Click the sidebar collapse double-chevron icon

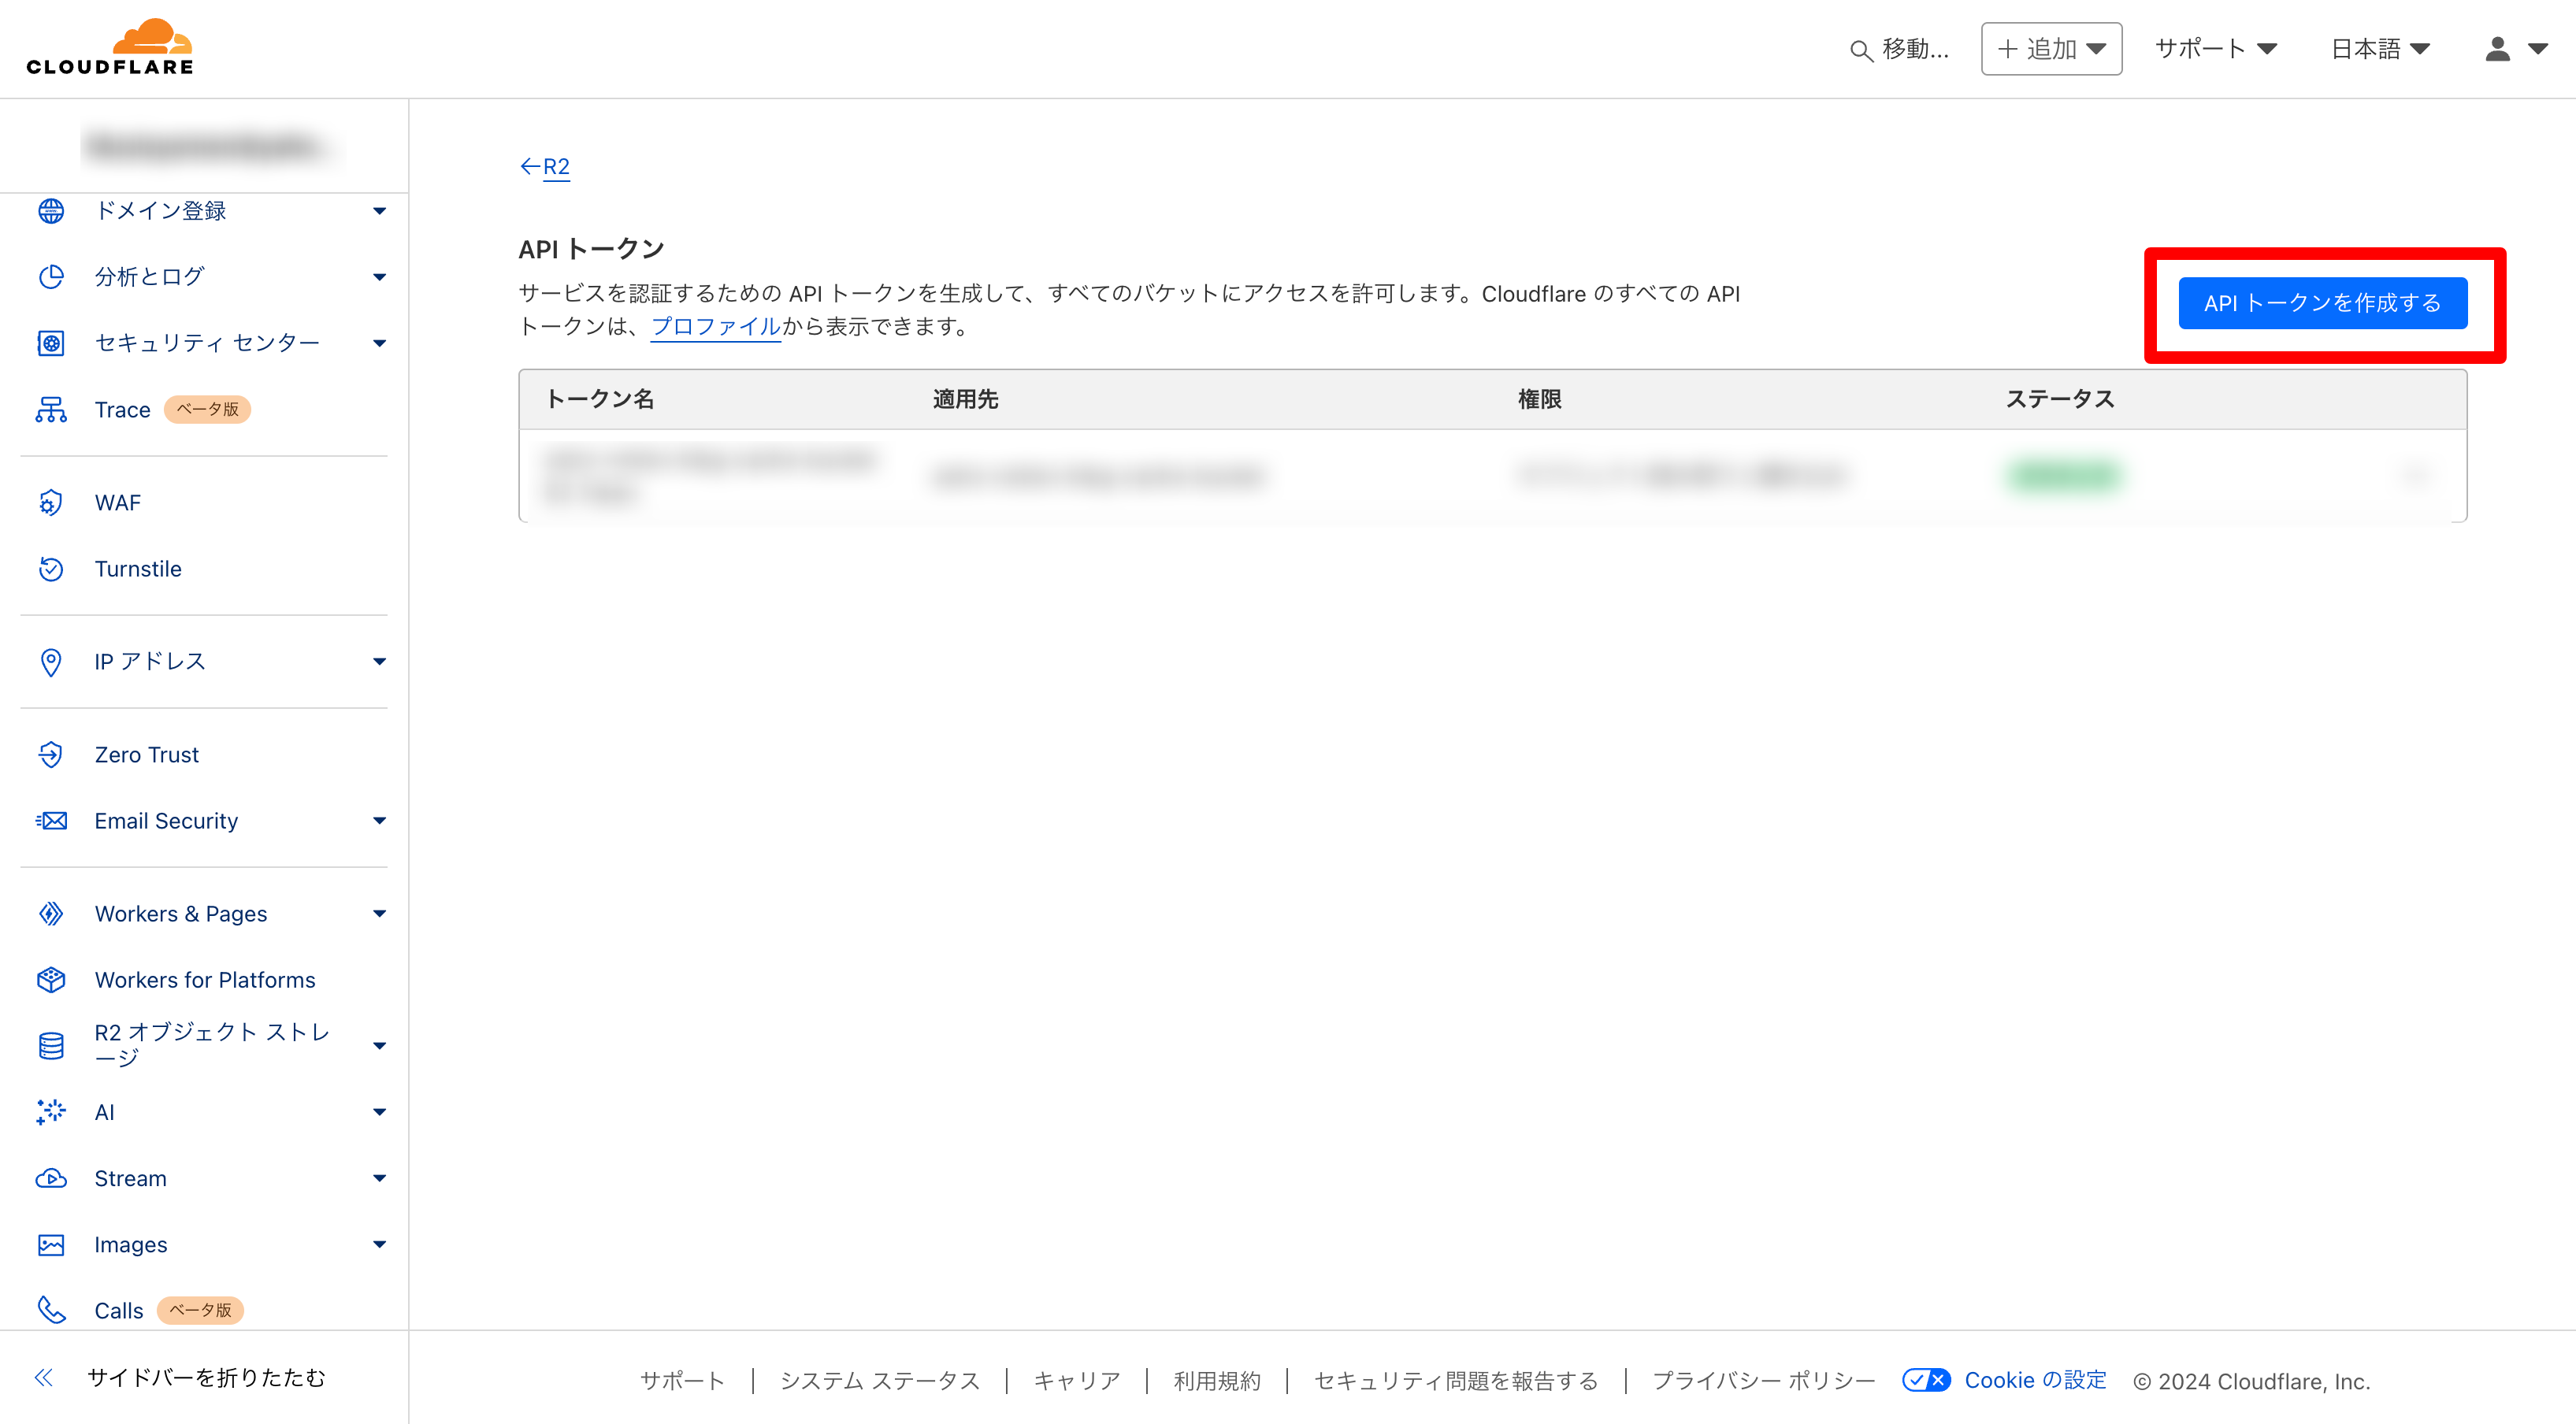44,1378
